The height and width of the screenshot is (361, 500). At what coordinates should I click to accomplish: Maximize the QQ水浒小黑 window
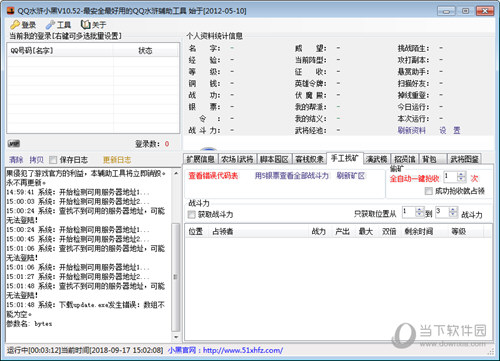pyautogui.click(x=466, y=11)
